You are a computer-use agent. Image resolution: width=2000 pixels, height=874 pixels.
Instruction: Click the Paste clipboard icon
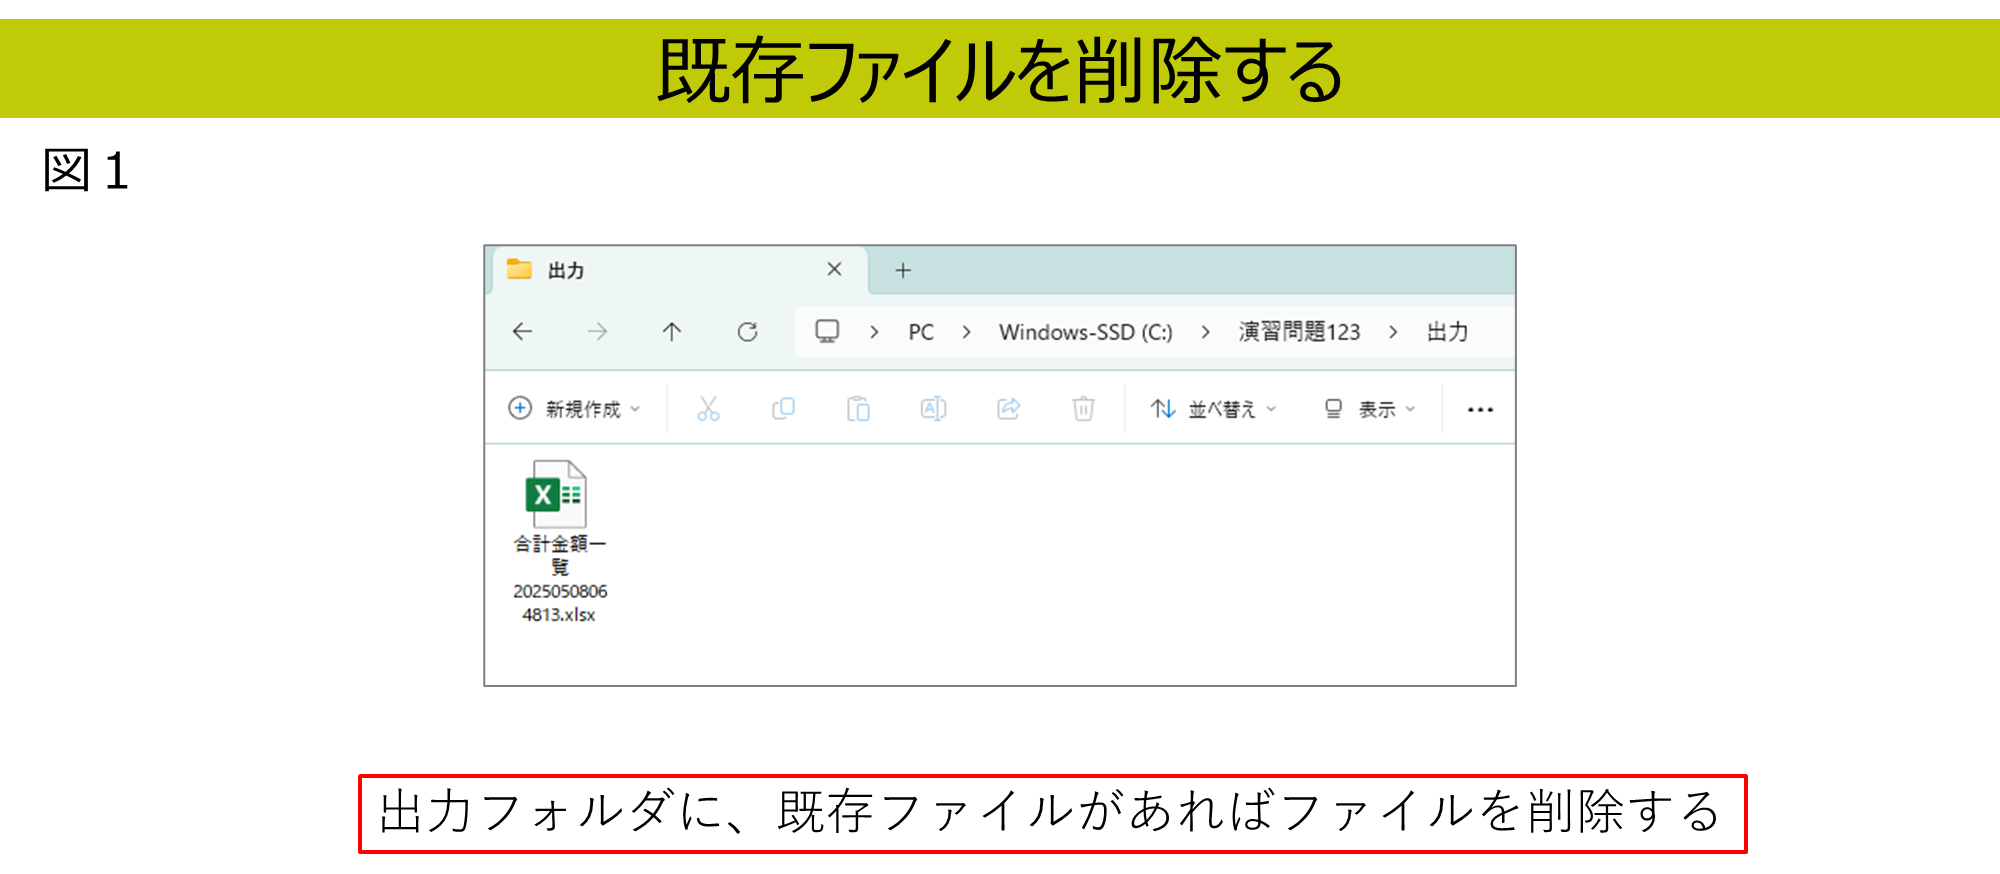tap(858, 409)
